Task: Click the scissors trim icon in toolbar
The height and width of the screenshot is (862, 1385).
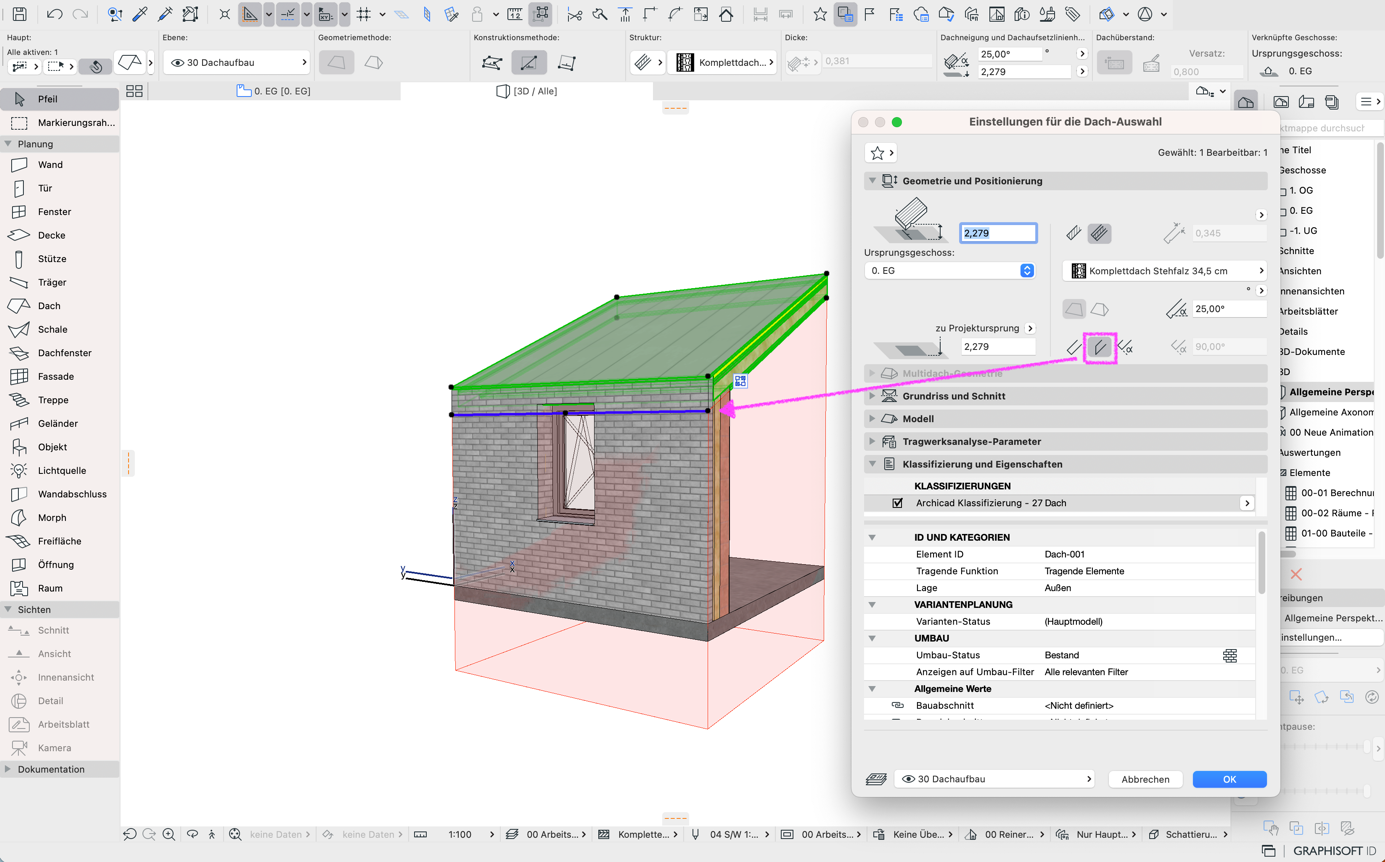Action: click(574, 14)
